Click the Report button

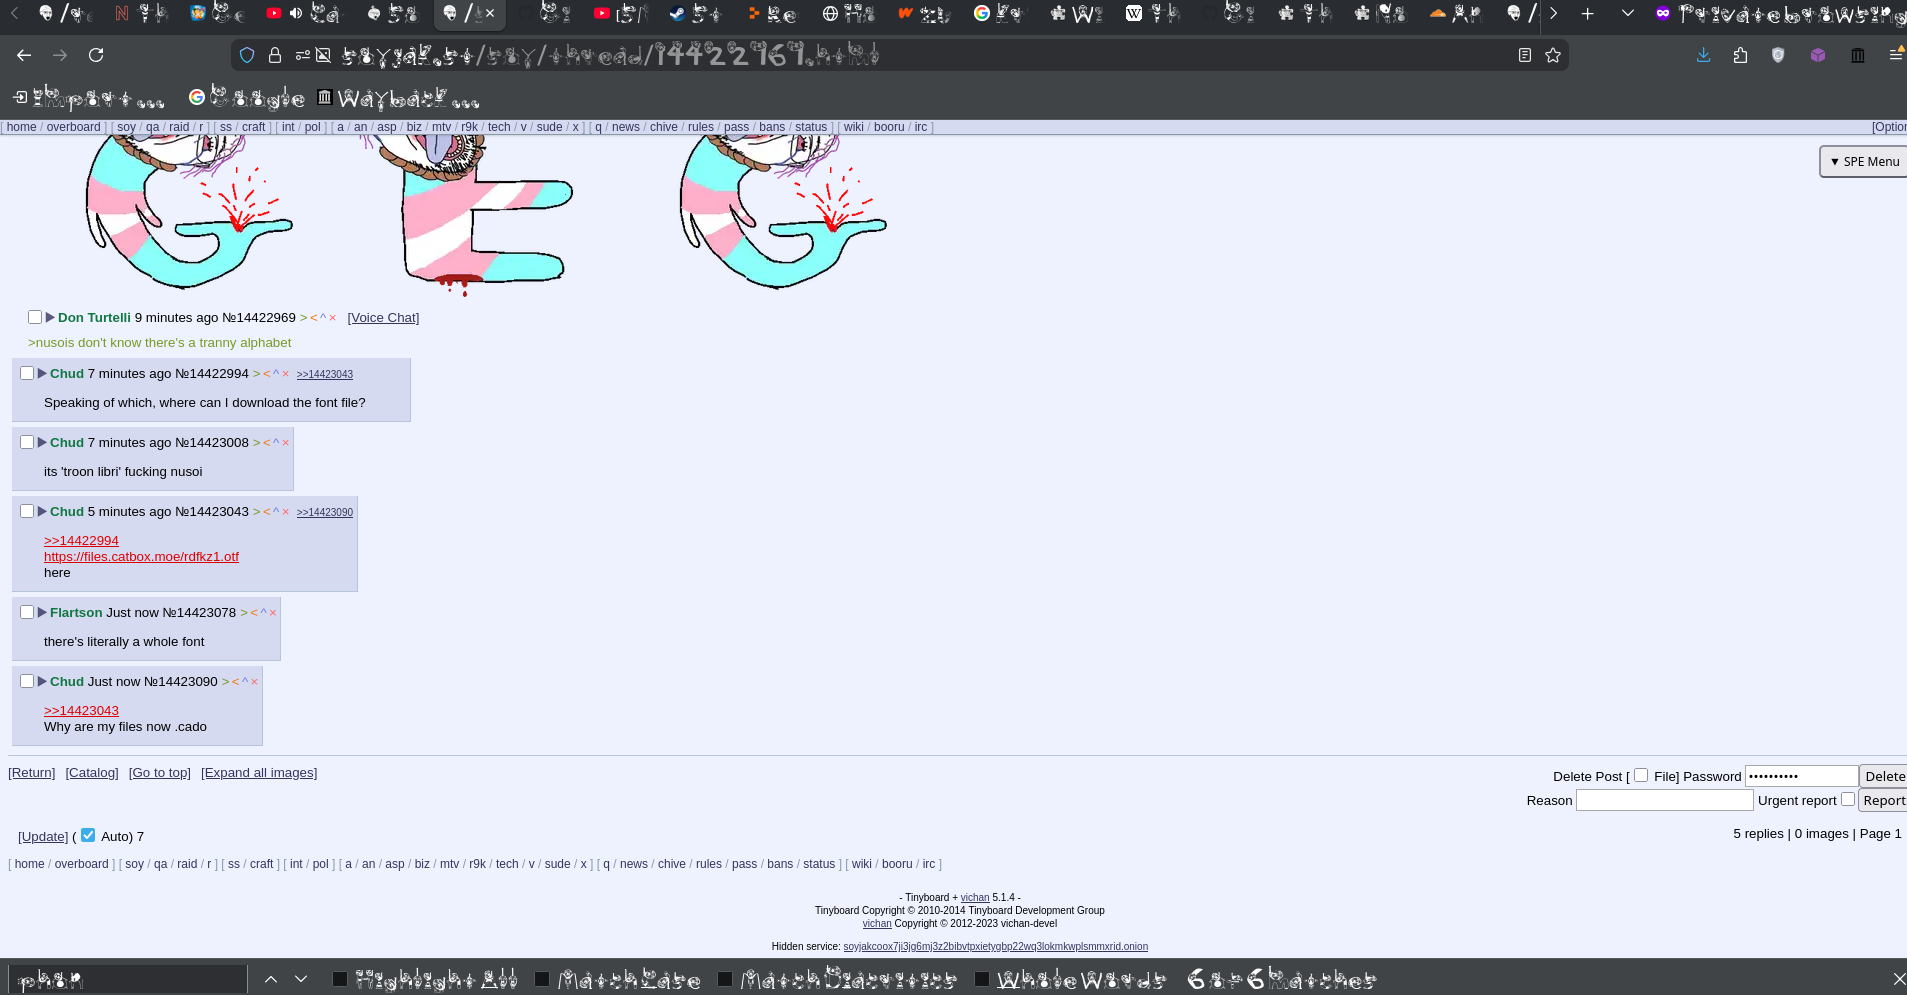1883,800
